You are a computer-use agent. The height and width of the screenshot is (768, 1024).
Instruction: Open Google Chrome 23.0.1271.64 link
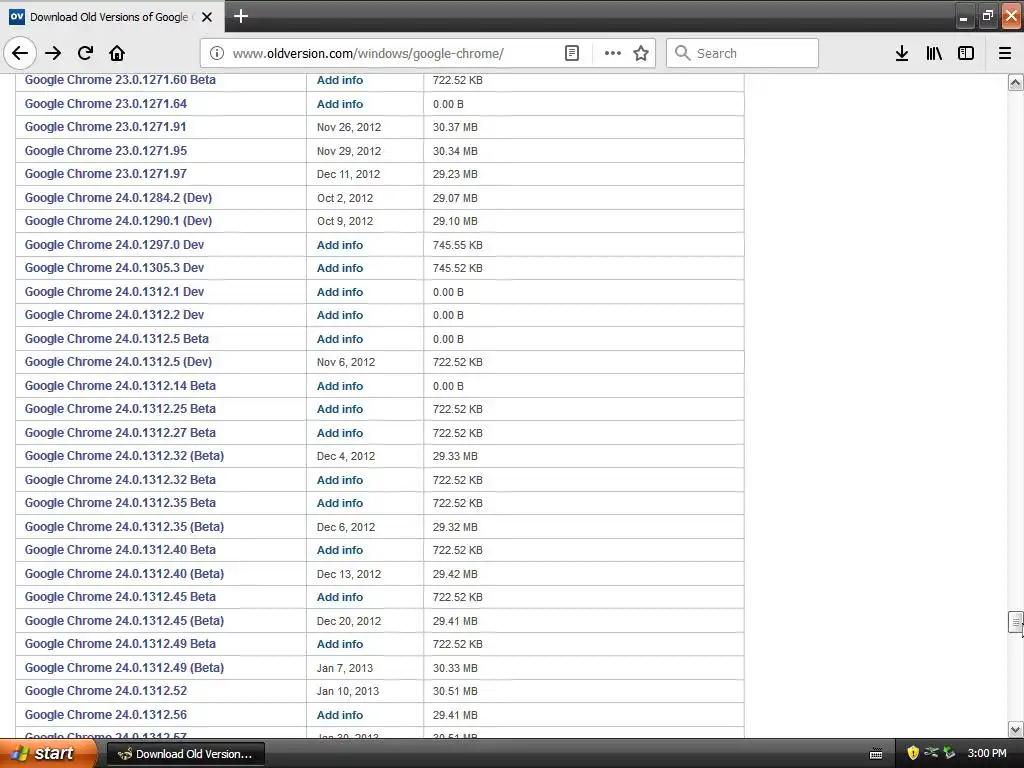[x=106, y=104]
